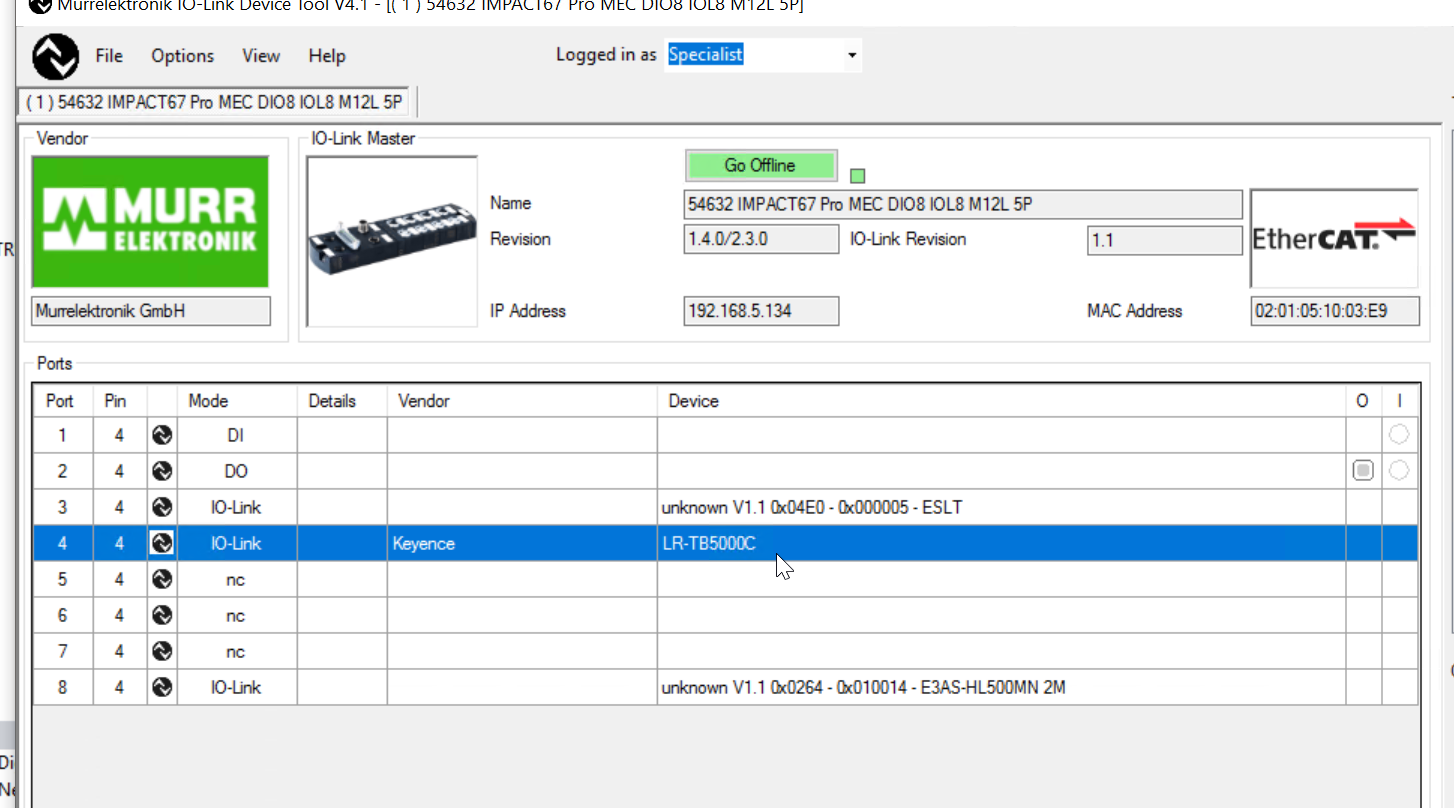This screenshot has height=808, width=1454.
Task: Click the O column header
Action: (x=1363, y=401)
